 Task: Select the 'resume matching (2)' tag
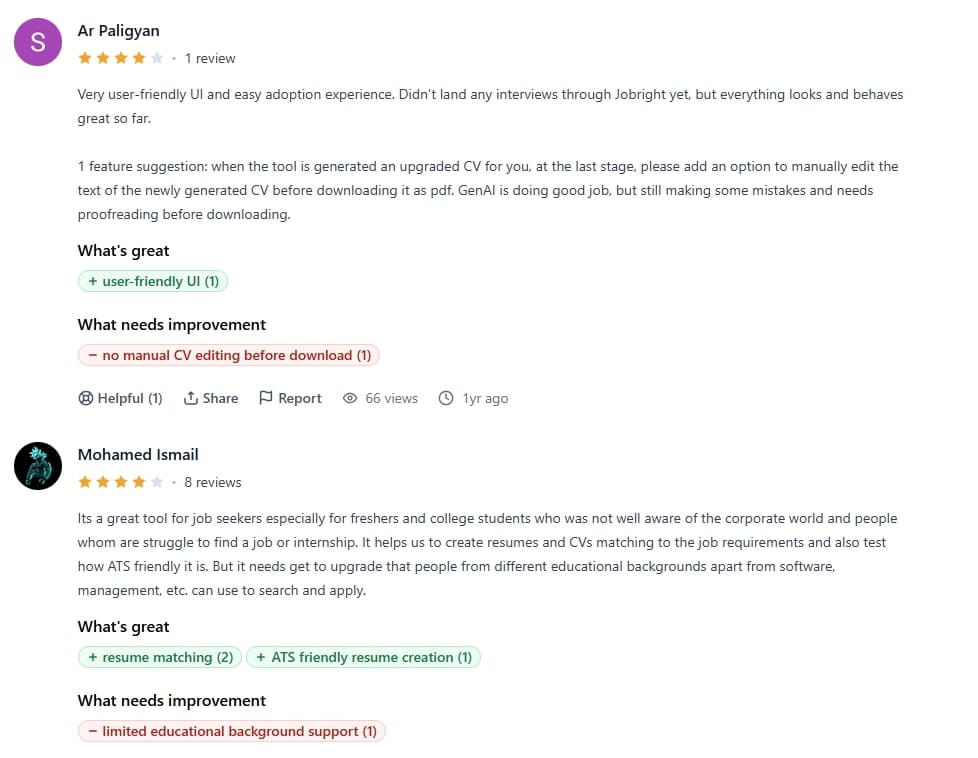click(x=160, y=657)
